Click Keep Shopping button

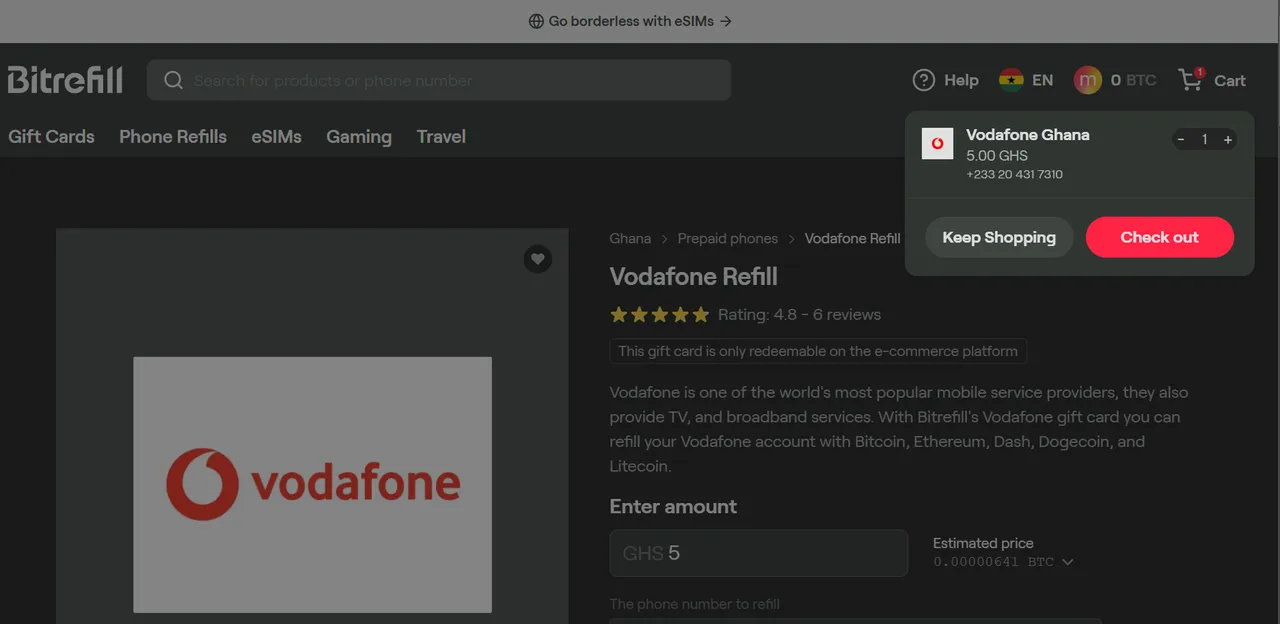tap(999, 237)
